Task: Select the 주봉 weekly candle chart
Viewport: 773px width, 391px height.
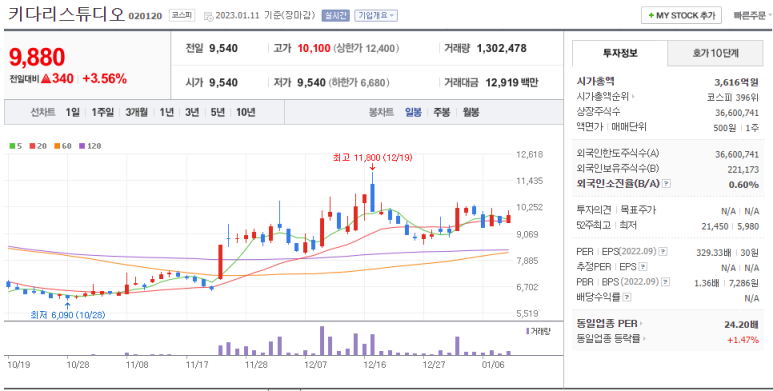Action: coord(441,112)
